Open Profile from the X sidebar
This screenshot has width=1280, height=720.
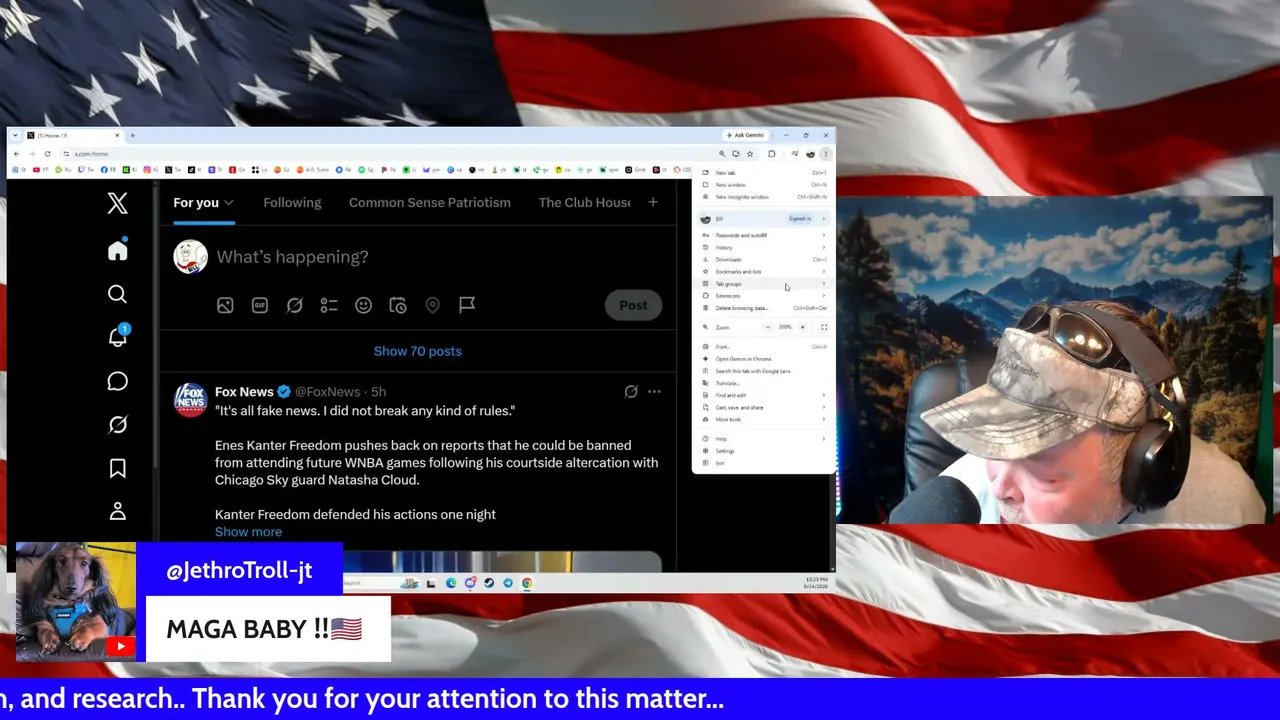pos(117,512)
